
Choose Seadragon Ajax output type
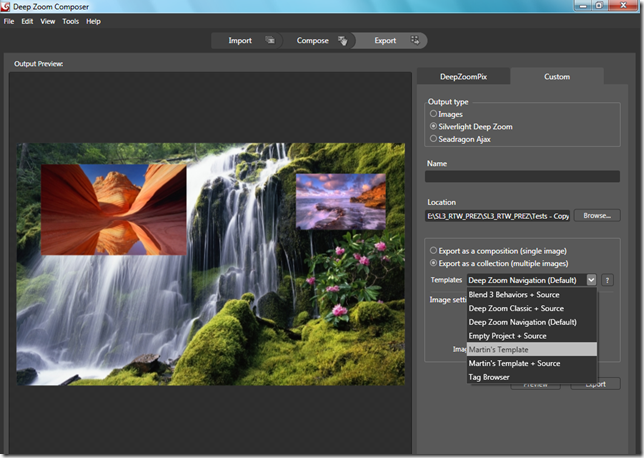tap(432, 139)
